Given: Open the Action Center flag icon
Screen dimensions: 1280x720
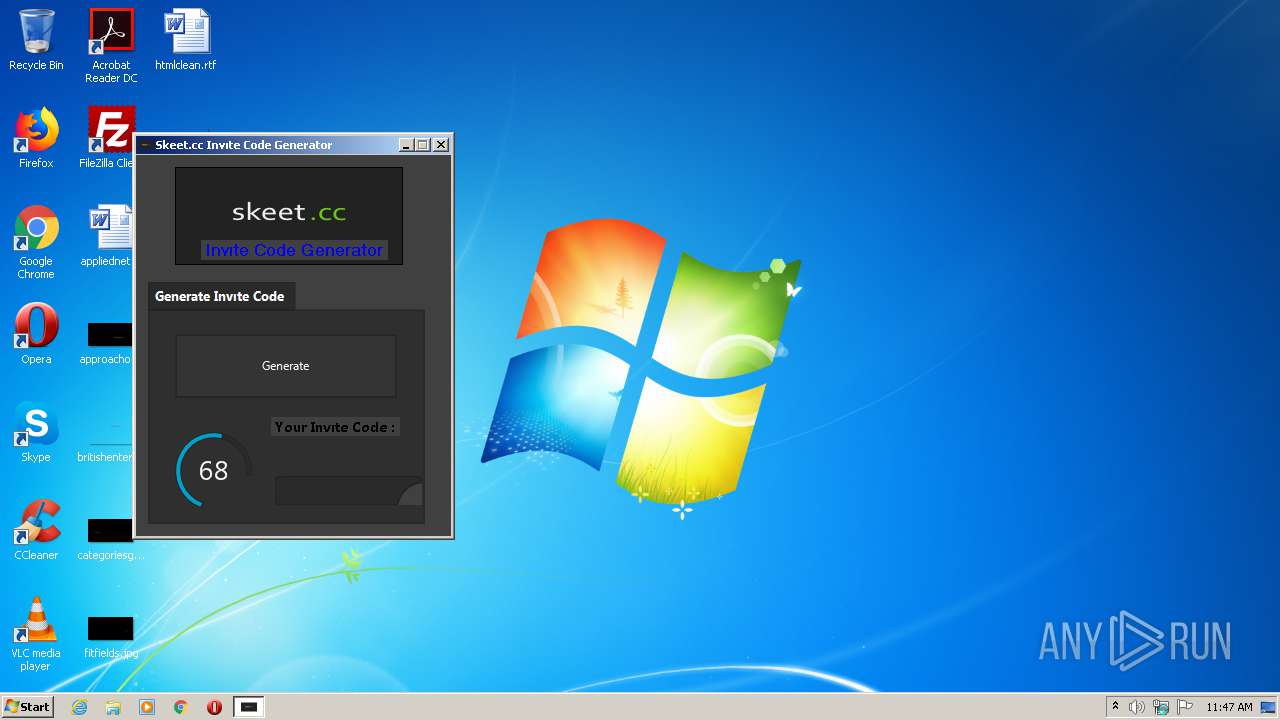Looking at the screenshot, I should tap(1184, 707).
